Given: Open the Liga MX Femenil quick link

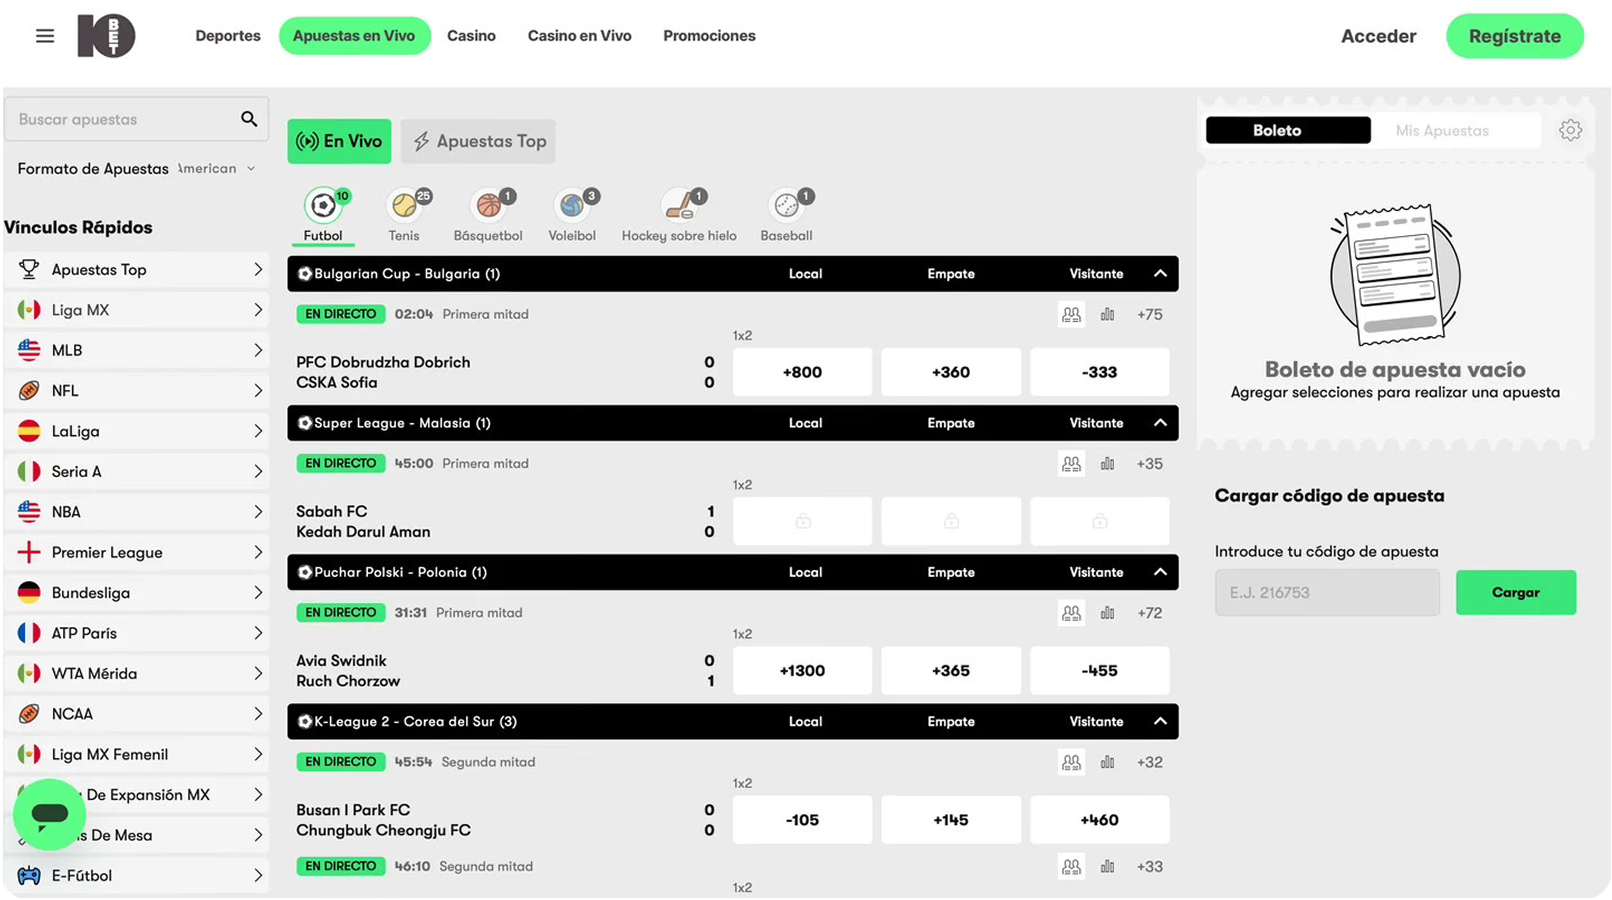Looking at the screenshot, I should (x=137, y=754).
